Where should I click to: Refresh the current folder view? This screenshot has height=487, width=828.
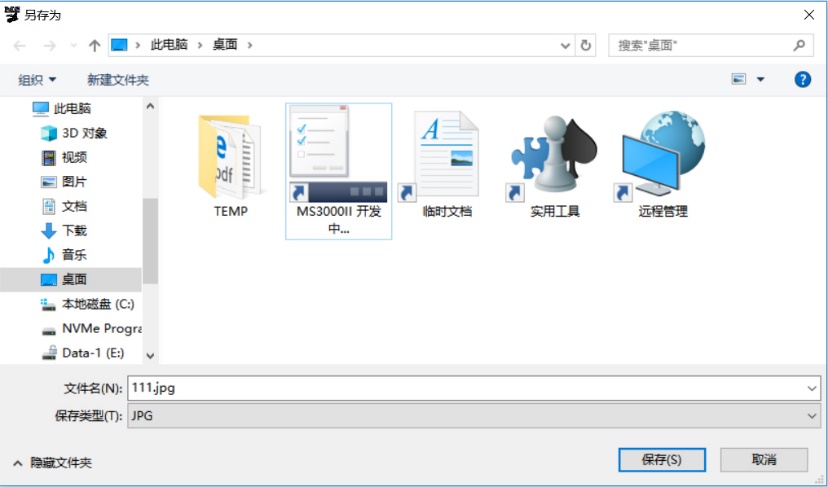pos(586,45)
